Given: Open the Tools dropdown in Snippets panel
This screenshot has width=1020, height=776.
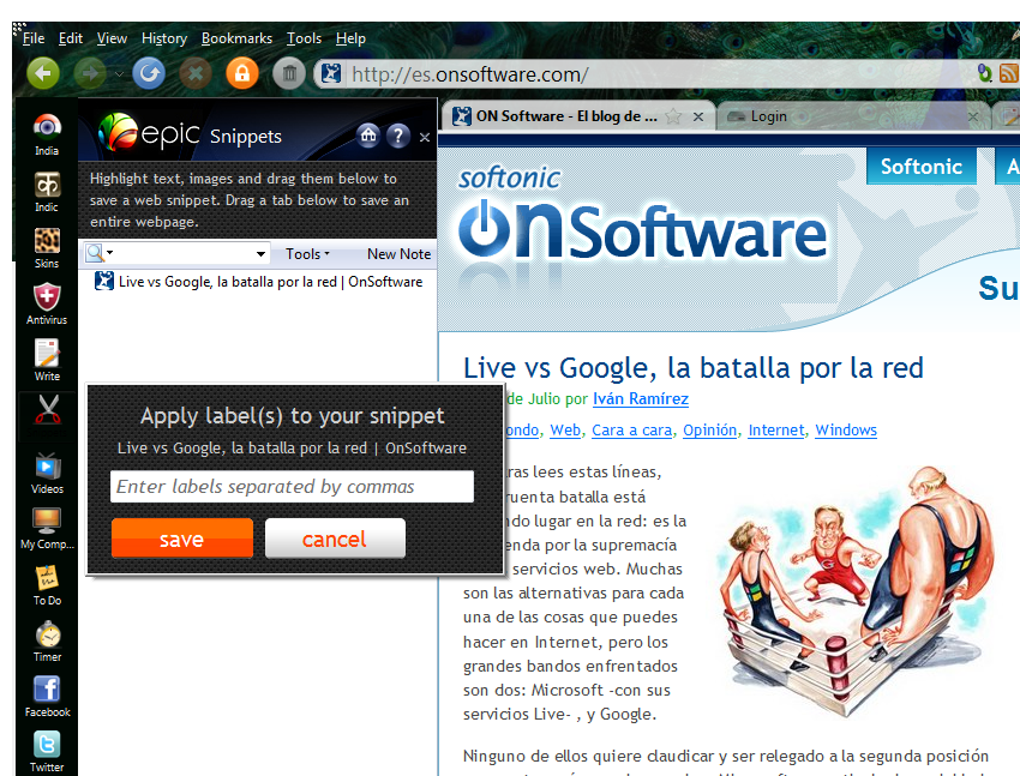Looking at the screenshot, I should (307, 254).
